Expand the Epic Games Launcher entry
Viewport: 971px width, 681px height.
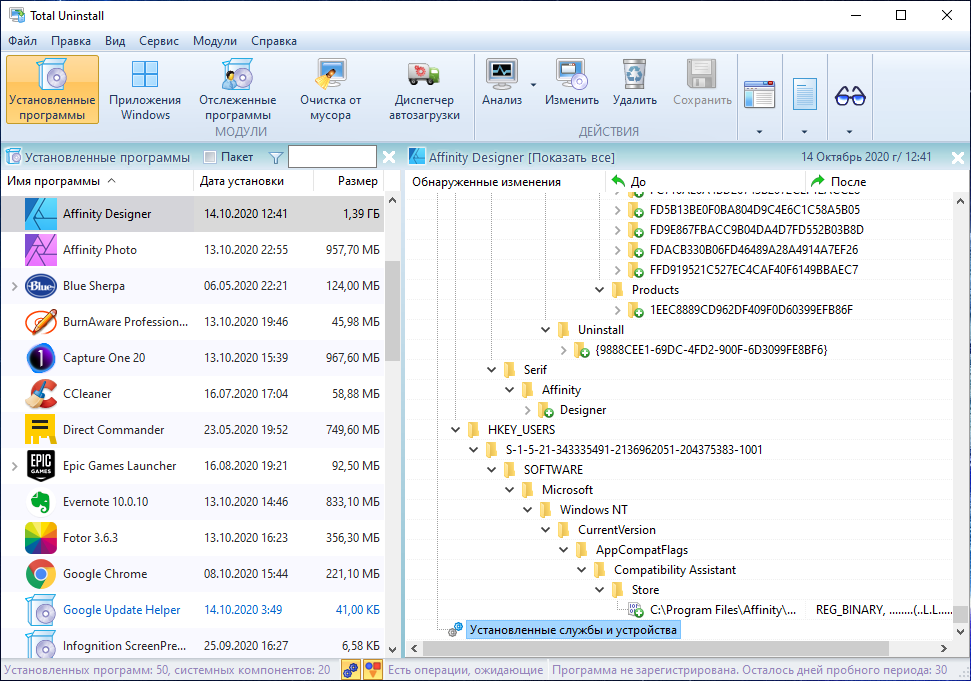(x=14, y=466)
